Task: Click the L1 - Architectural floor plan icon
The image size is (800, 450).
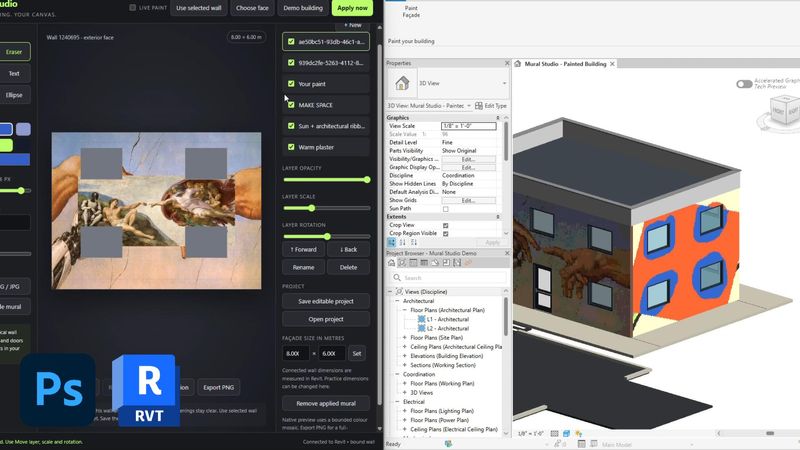Action: 421,319
